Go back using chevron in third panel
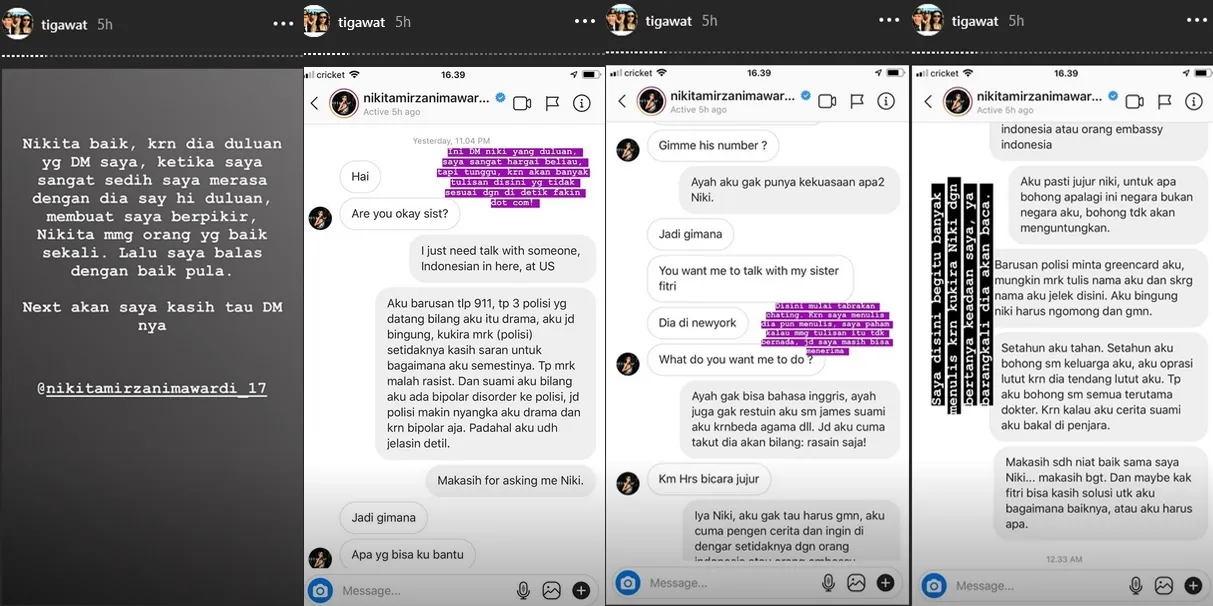This screenshot has width=1213, height=606. (621, 101)
